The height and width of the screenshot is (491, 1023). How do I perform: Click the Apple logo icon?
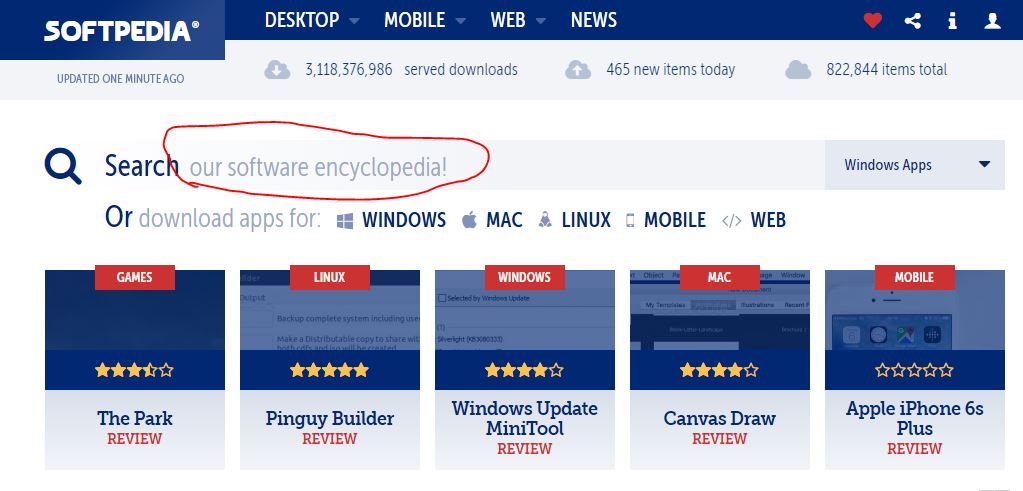[x=469, y=220]
